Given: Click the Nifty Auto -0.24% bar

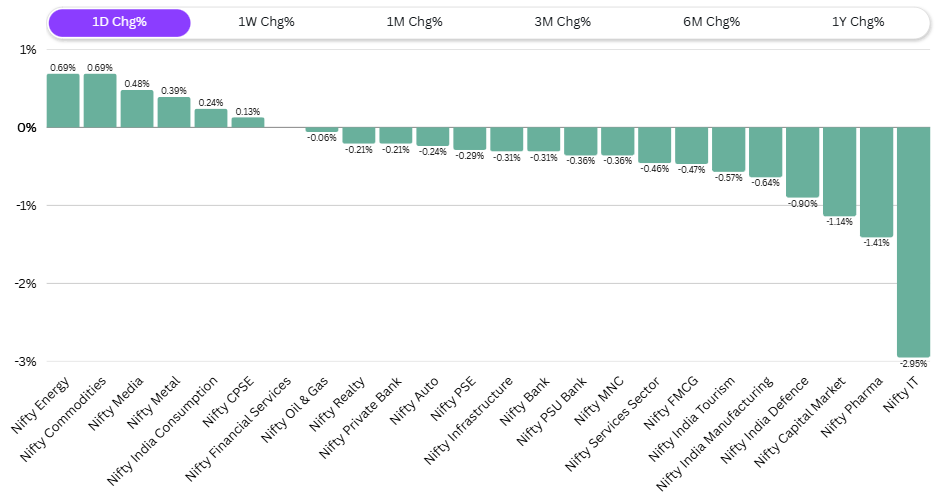Looking at the screenshot, I should (x=433, y=137).
